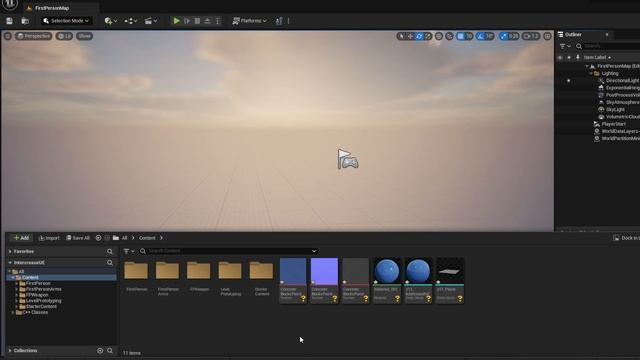This screenshot has width=640, height=360.
Task: Expand the C++ Classes tree node
Action: click(13, 313)
